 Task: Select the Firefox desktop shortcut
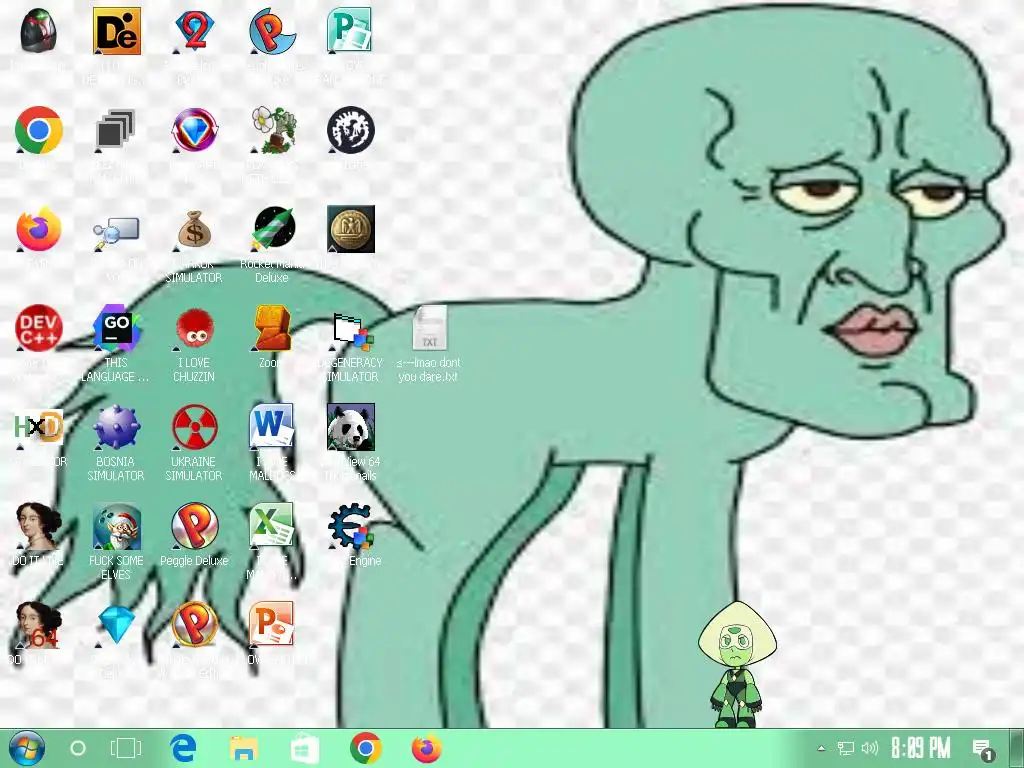click(39, 229)
